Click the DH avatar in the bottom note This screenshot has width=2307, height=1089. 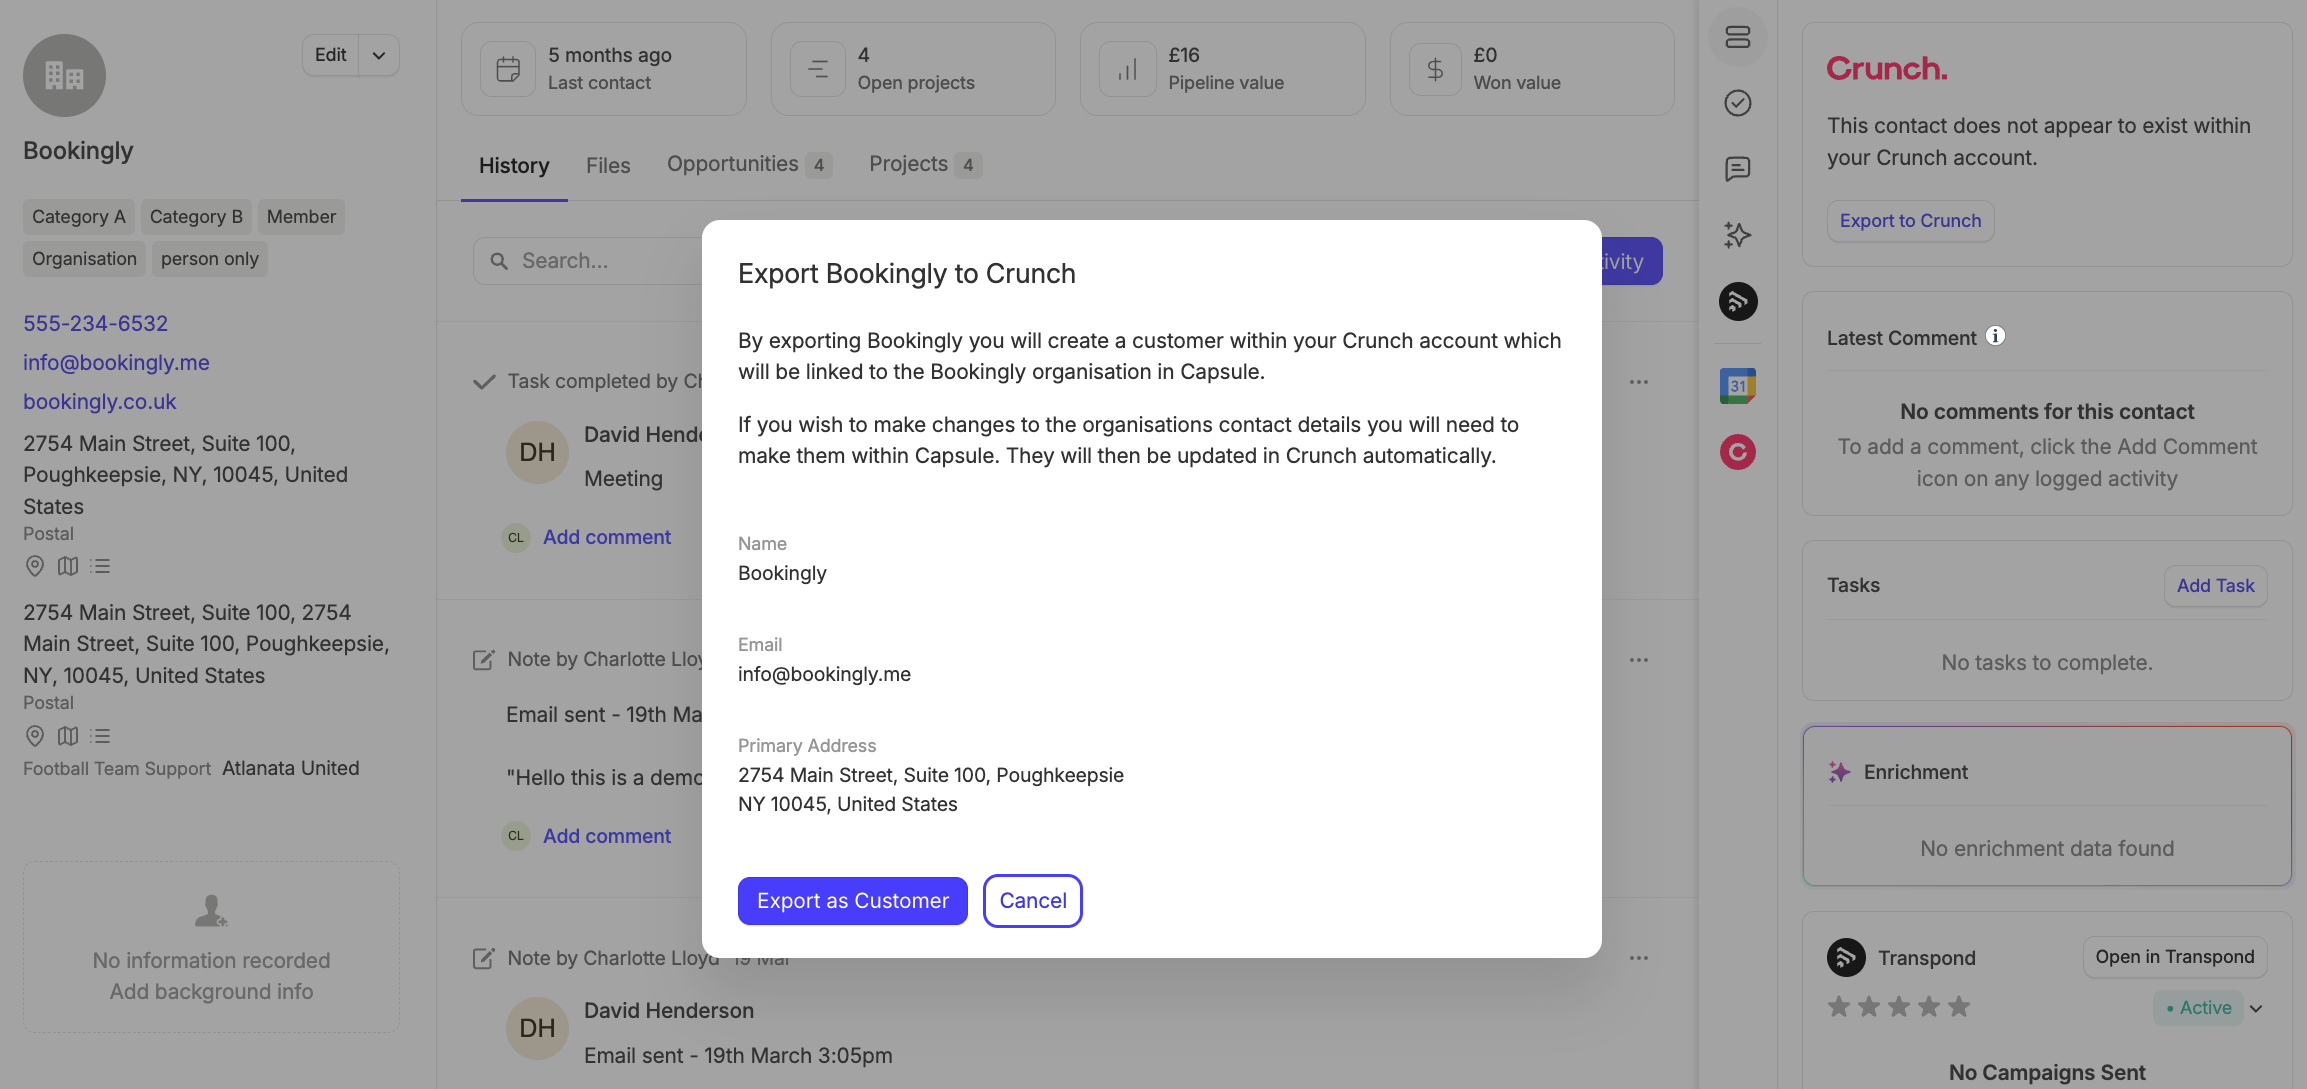pyautogui.click(x=537, y=1028)
